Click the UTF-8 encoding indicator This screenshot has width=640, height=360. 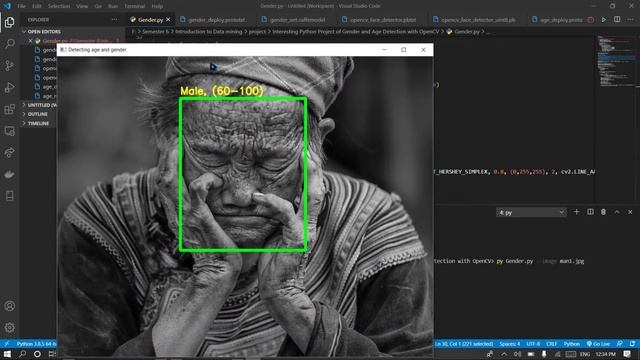[x=533, y=344]
